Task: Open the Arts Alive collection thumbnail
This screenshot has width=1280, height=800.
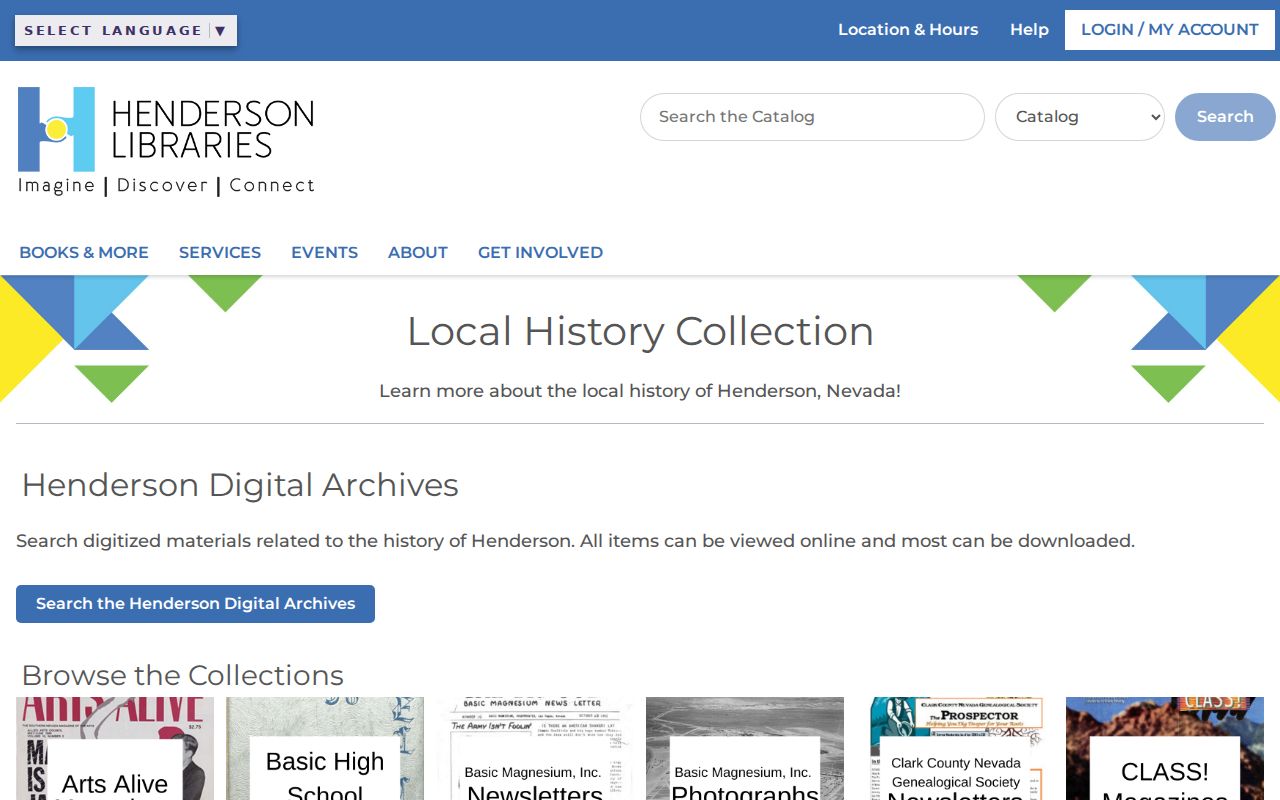Action: [115, 749]
